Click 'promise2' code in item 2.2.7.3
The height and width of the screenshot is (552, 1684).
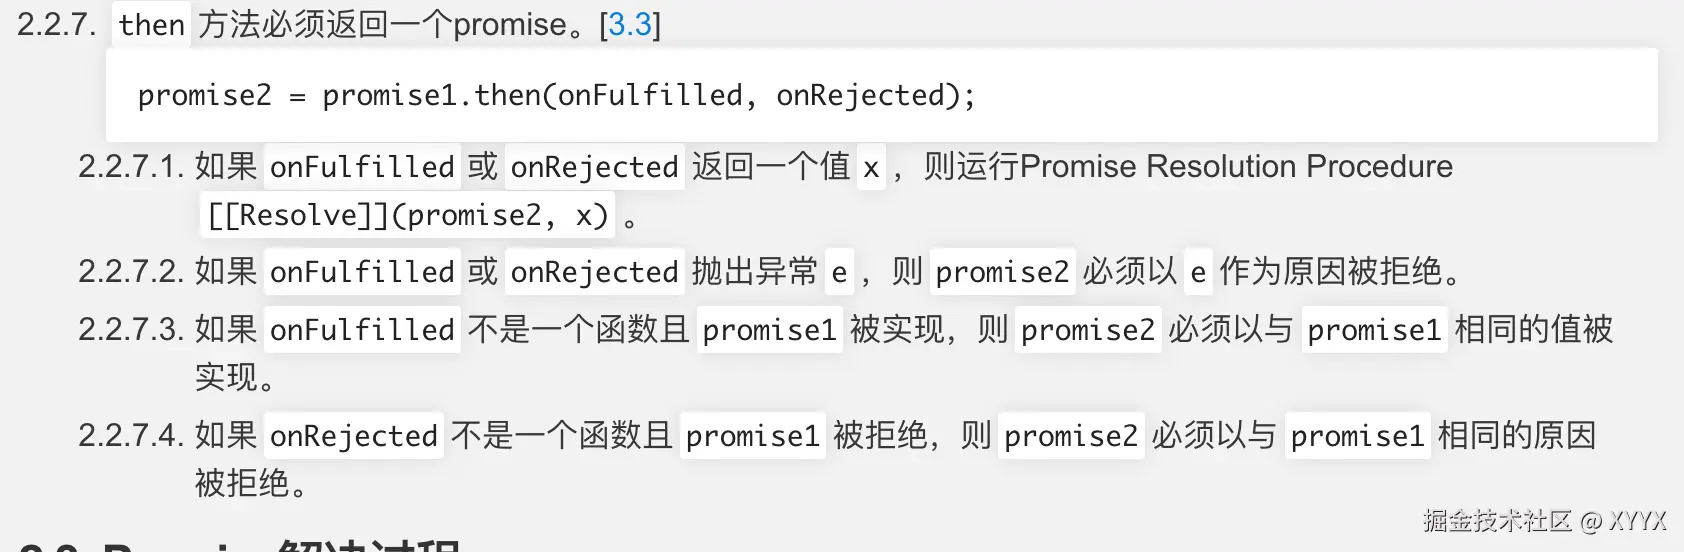click(x=1088, y=330)
